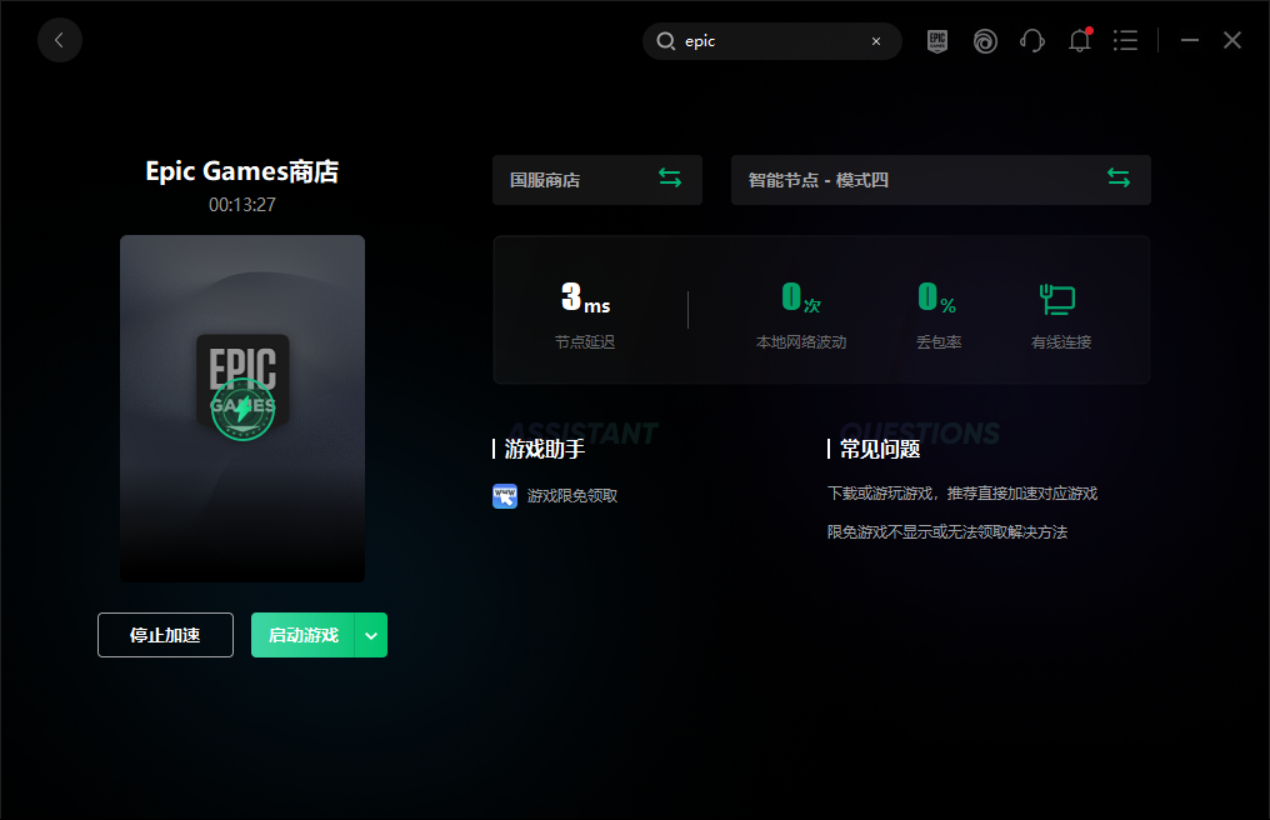
Task: Click the 游戏助手 section heading
Action: point(544,449)
